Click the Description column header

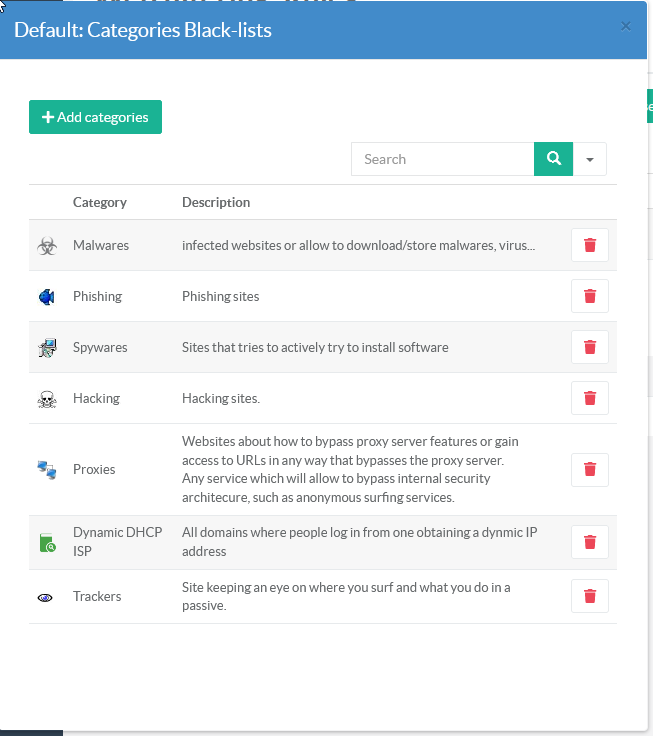[216, 202]
